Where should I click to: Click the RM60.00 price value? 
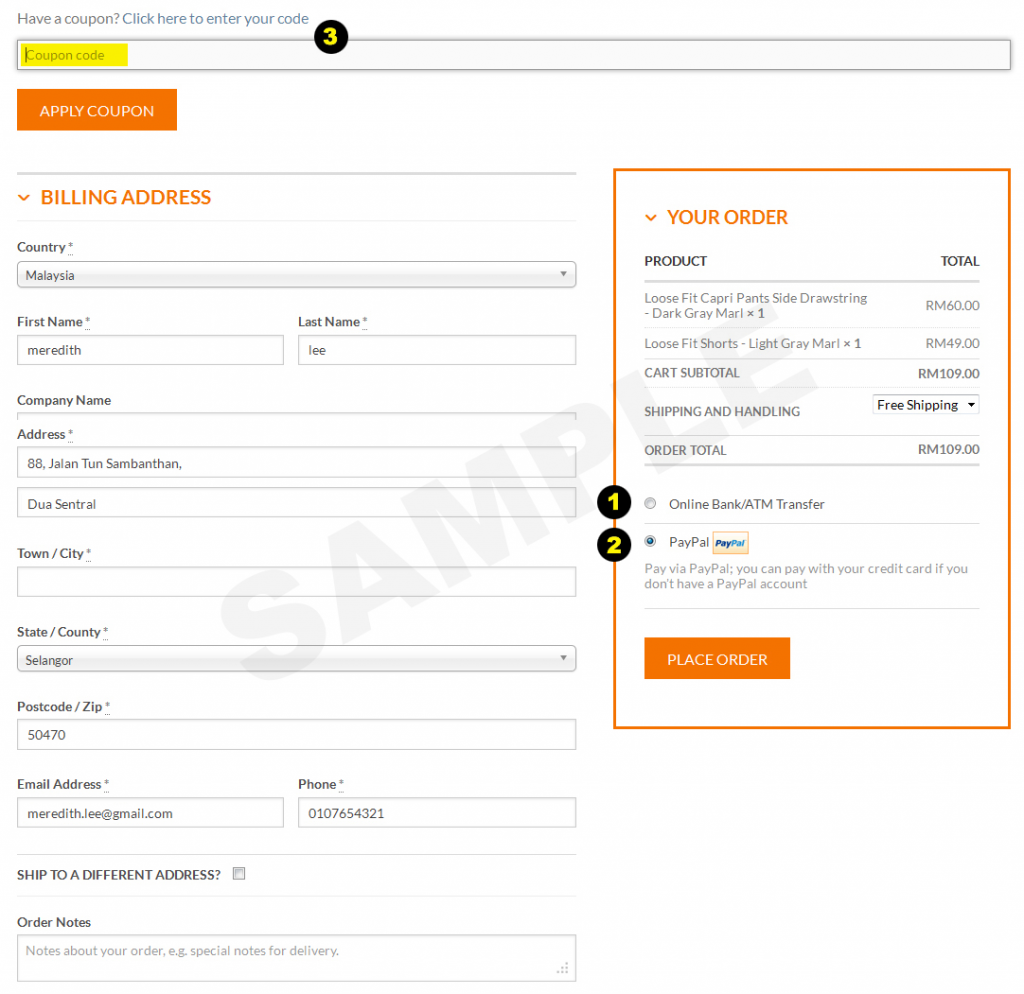(x=952, y=306)
